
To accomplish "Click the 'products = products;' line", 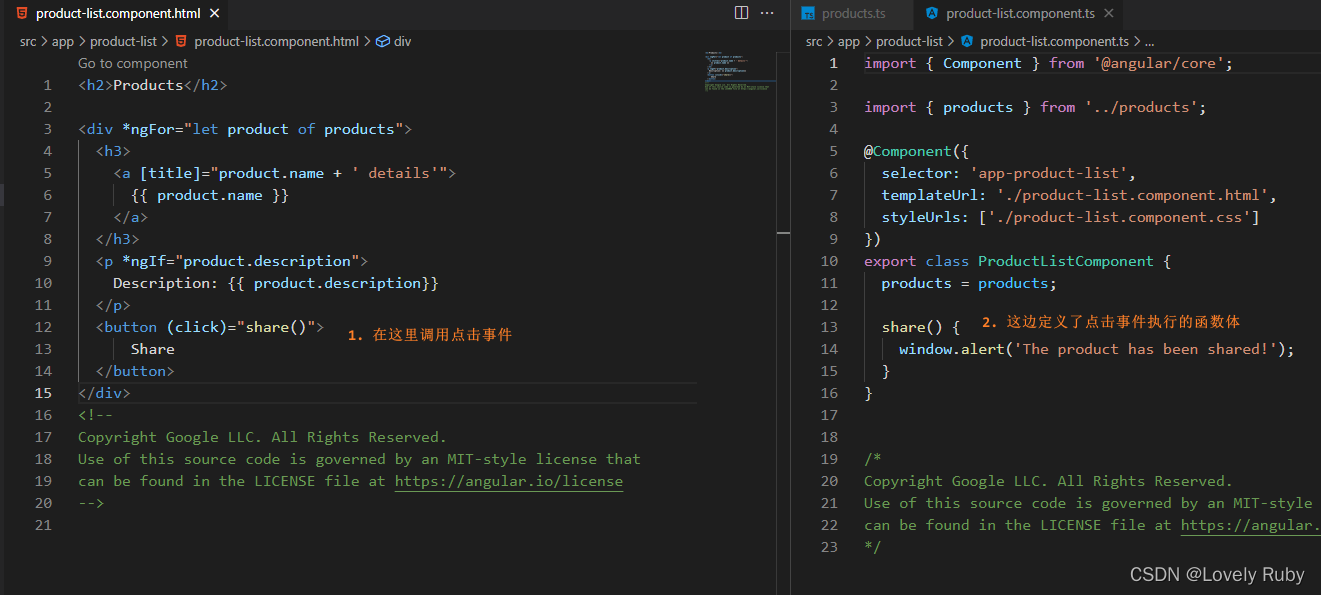I will tap(969, 283).
